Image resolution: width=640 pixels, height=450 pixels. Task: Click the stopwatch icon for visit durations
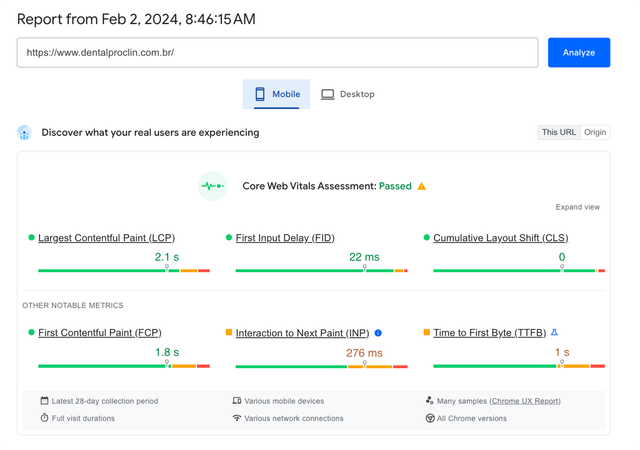(x=44, y=418)
